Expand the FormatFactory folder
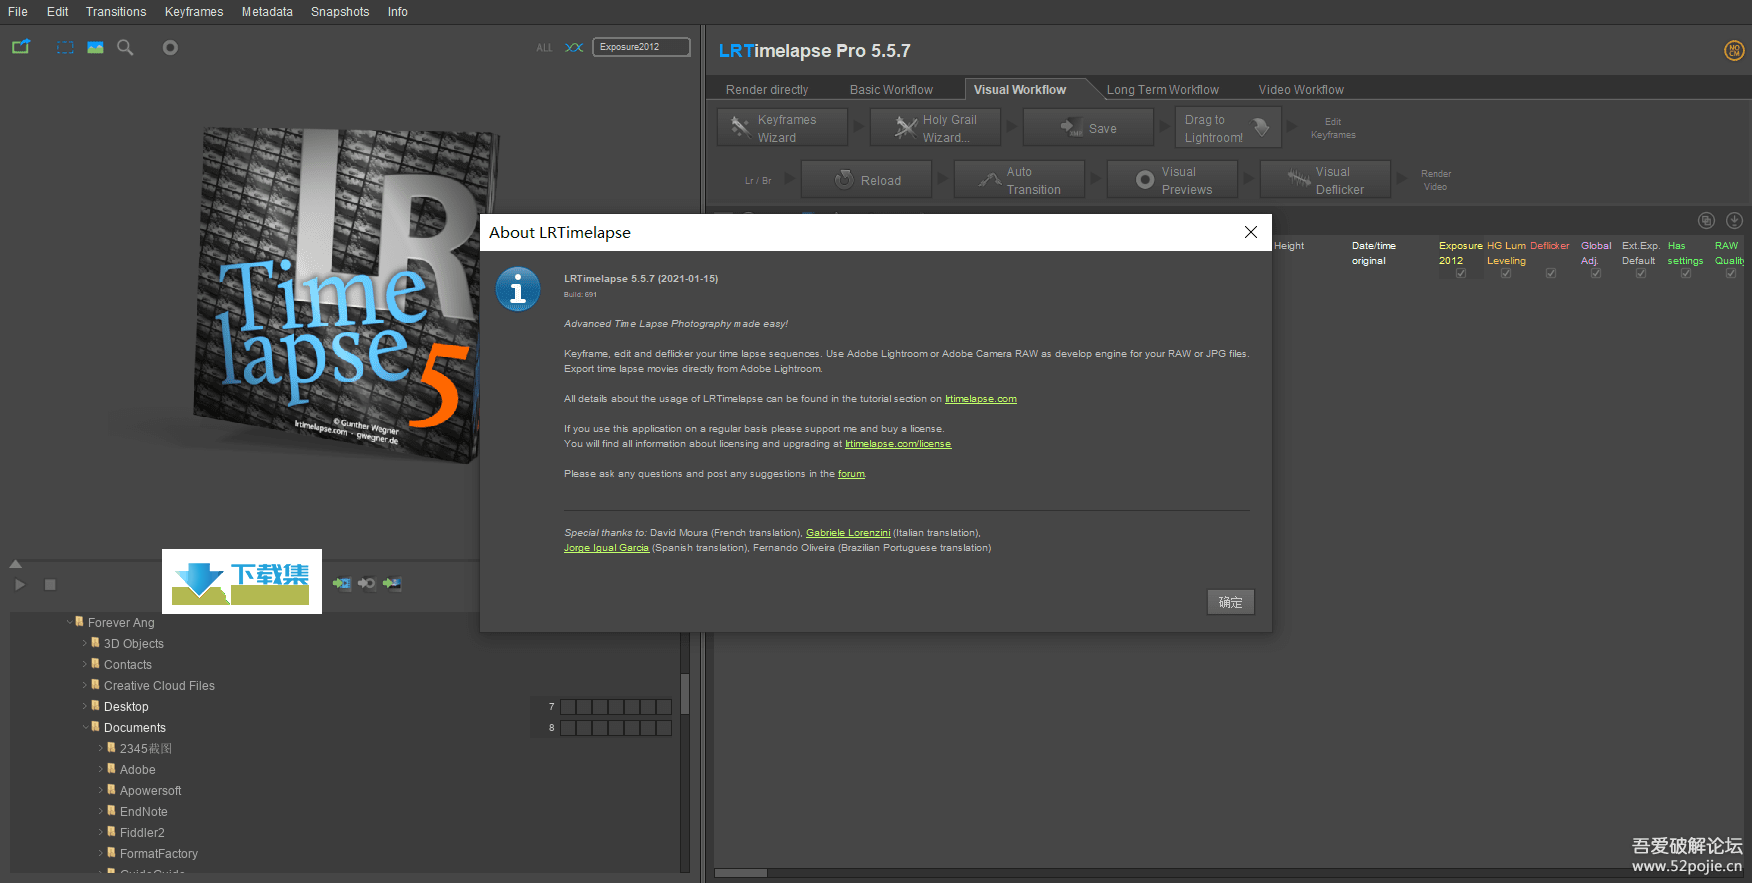The height and width of the screenshot is (883, 1752). [x=101, y=853]
